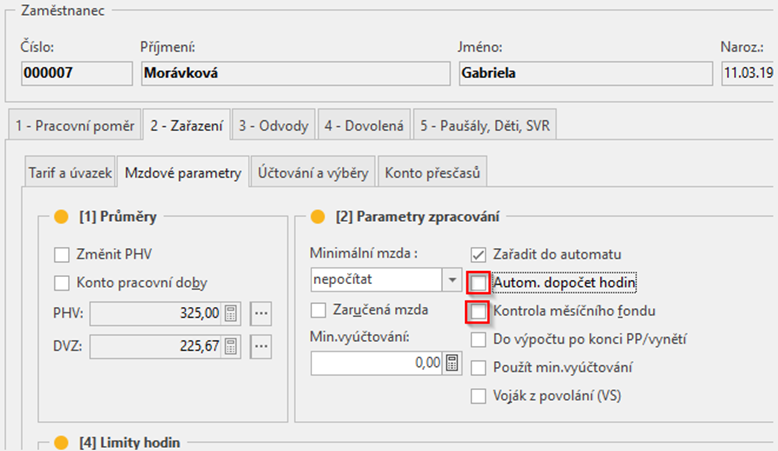Click the ellipsis button beside DVZ
The width and height of the screenshot is (778, 451).
[x=261, y=347]
